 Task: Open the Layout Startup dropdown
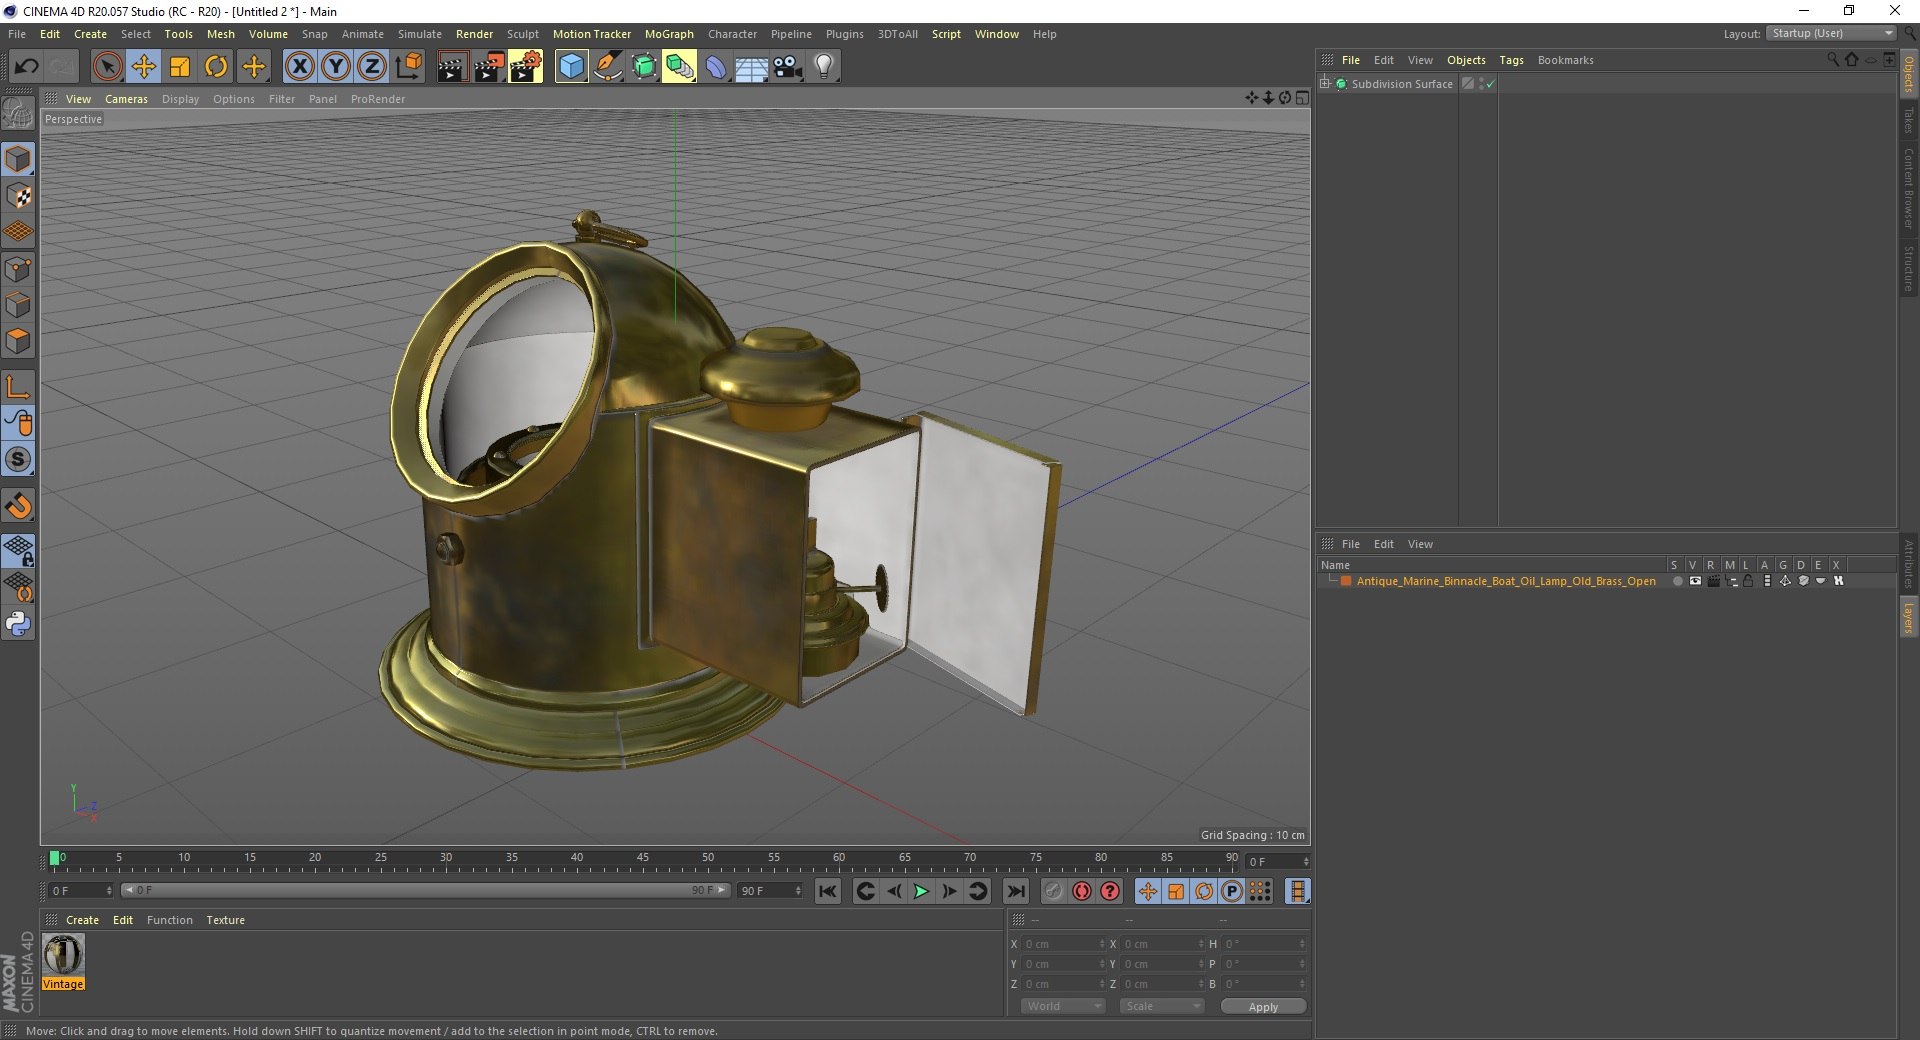1832,34
